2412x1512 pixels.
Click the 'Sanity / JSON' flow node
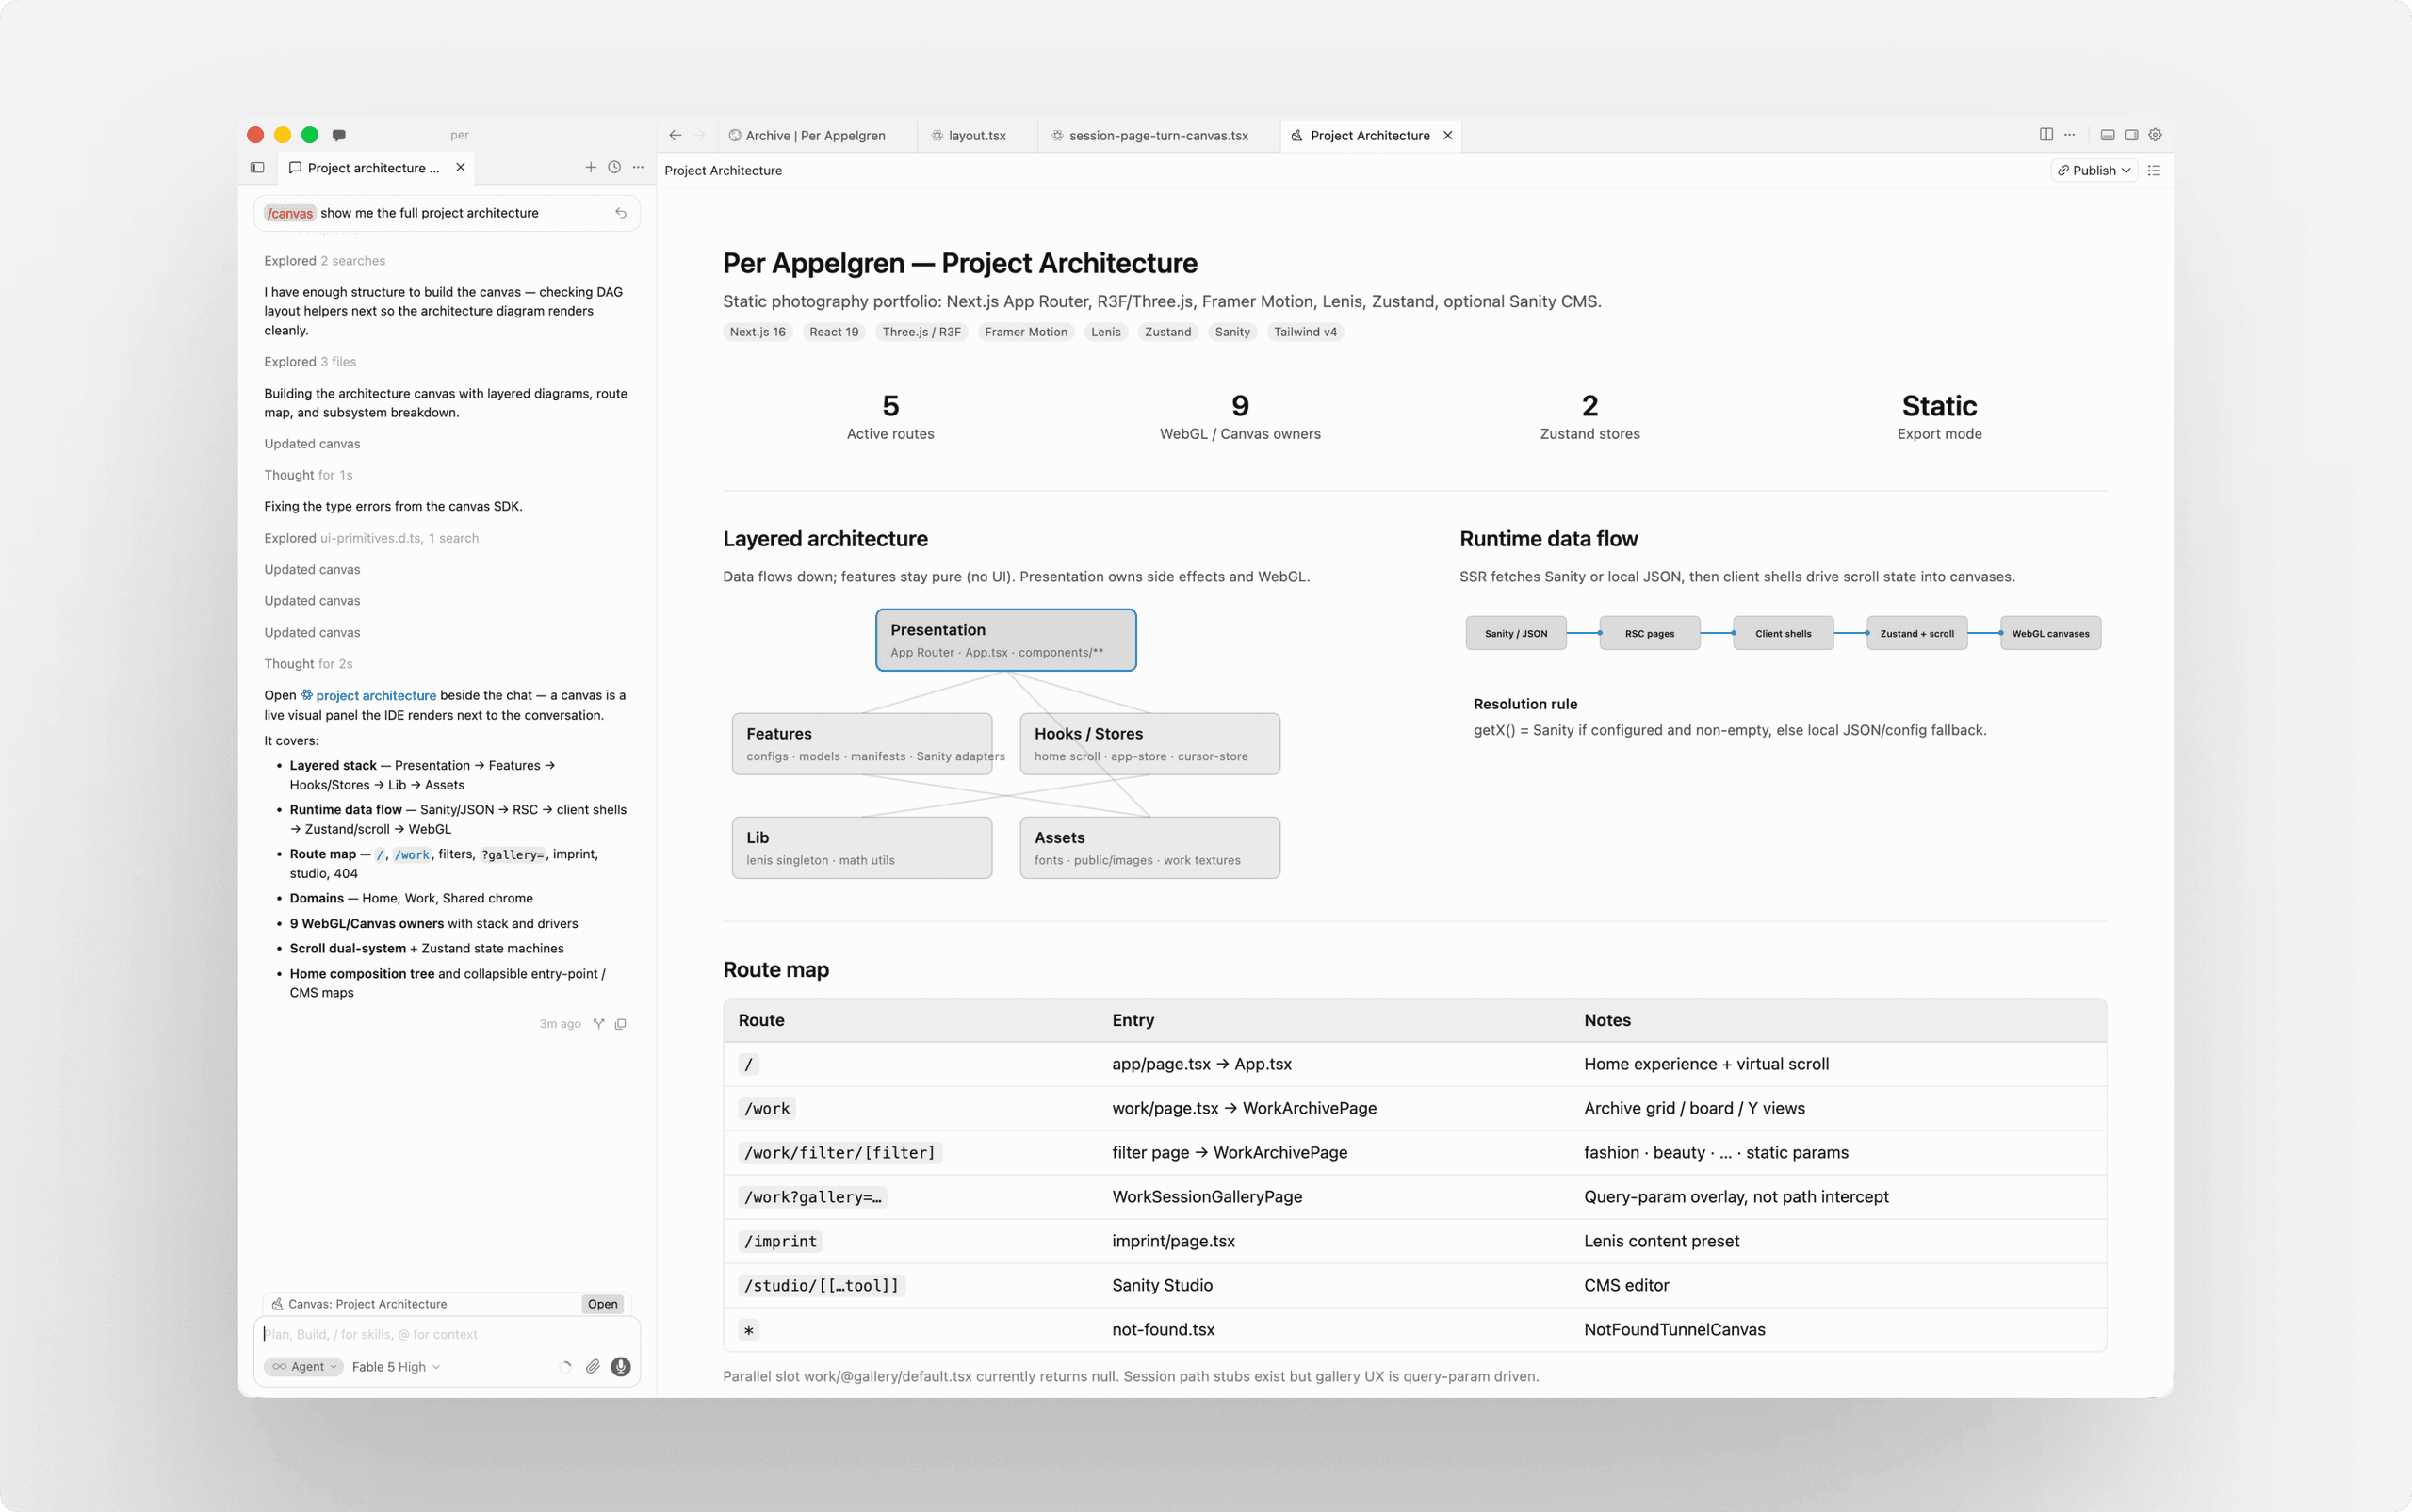click(1516, 633)
